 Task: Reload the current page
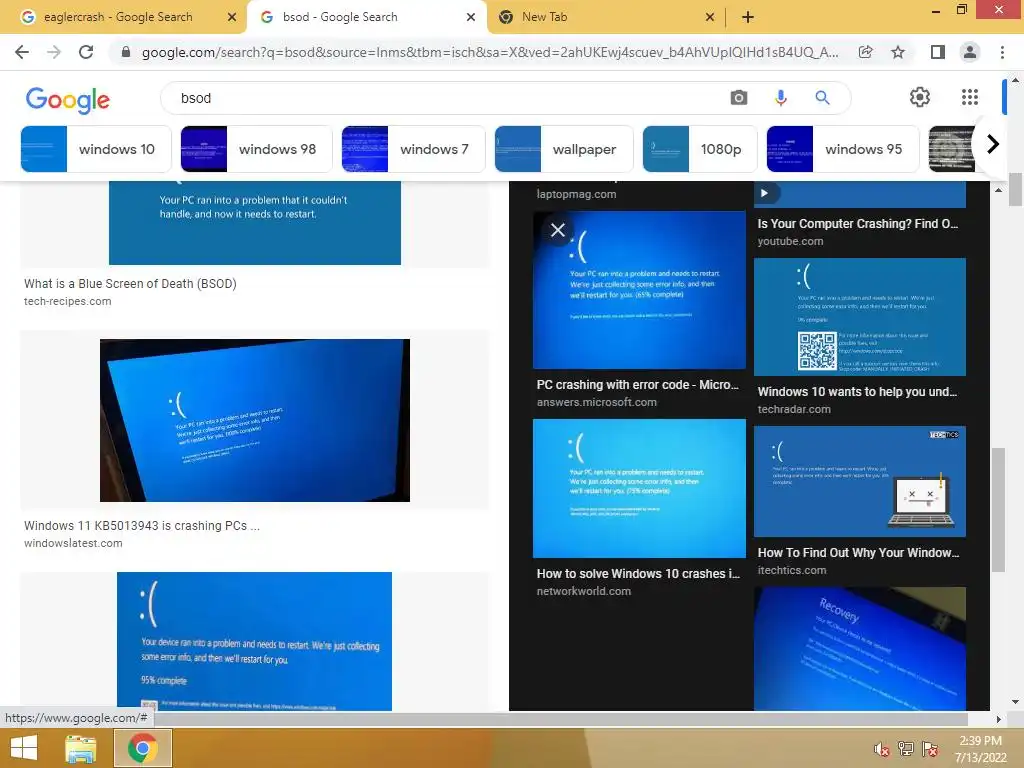pos(86,52)
